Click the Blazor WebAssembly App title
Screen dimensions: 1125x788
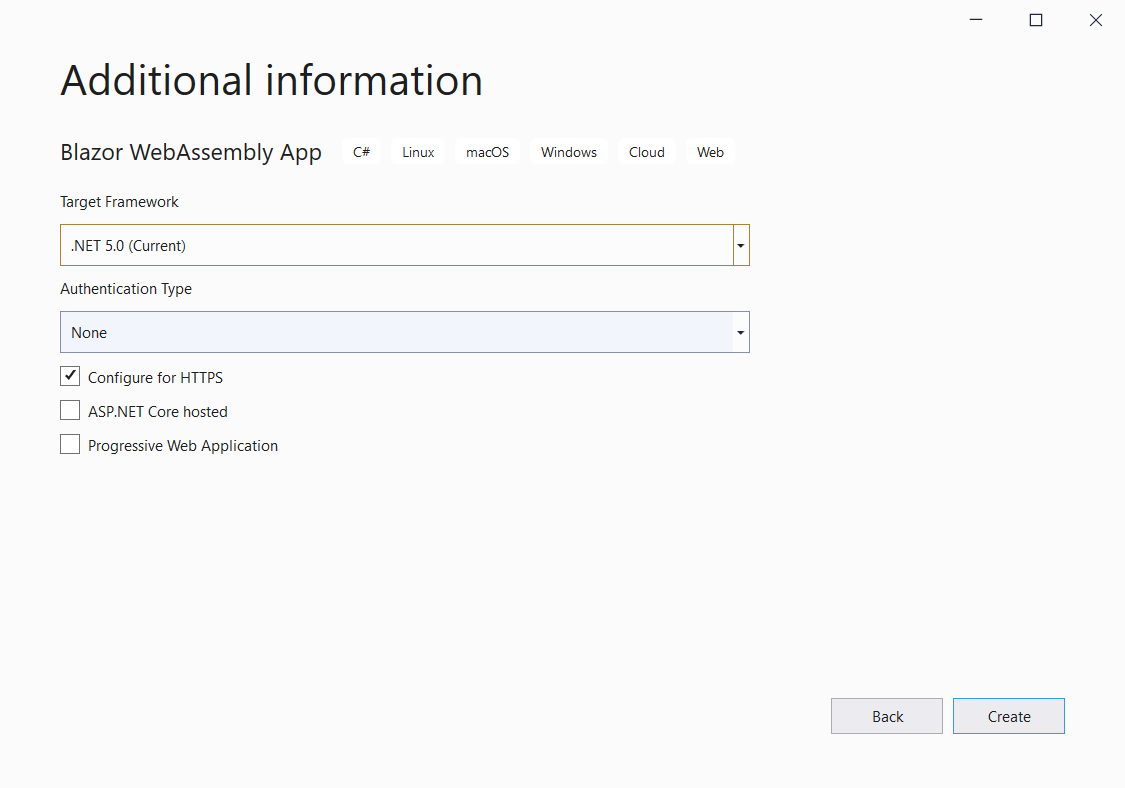(x=190, y=152)
